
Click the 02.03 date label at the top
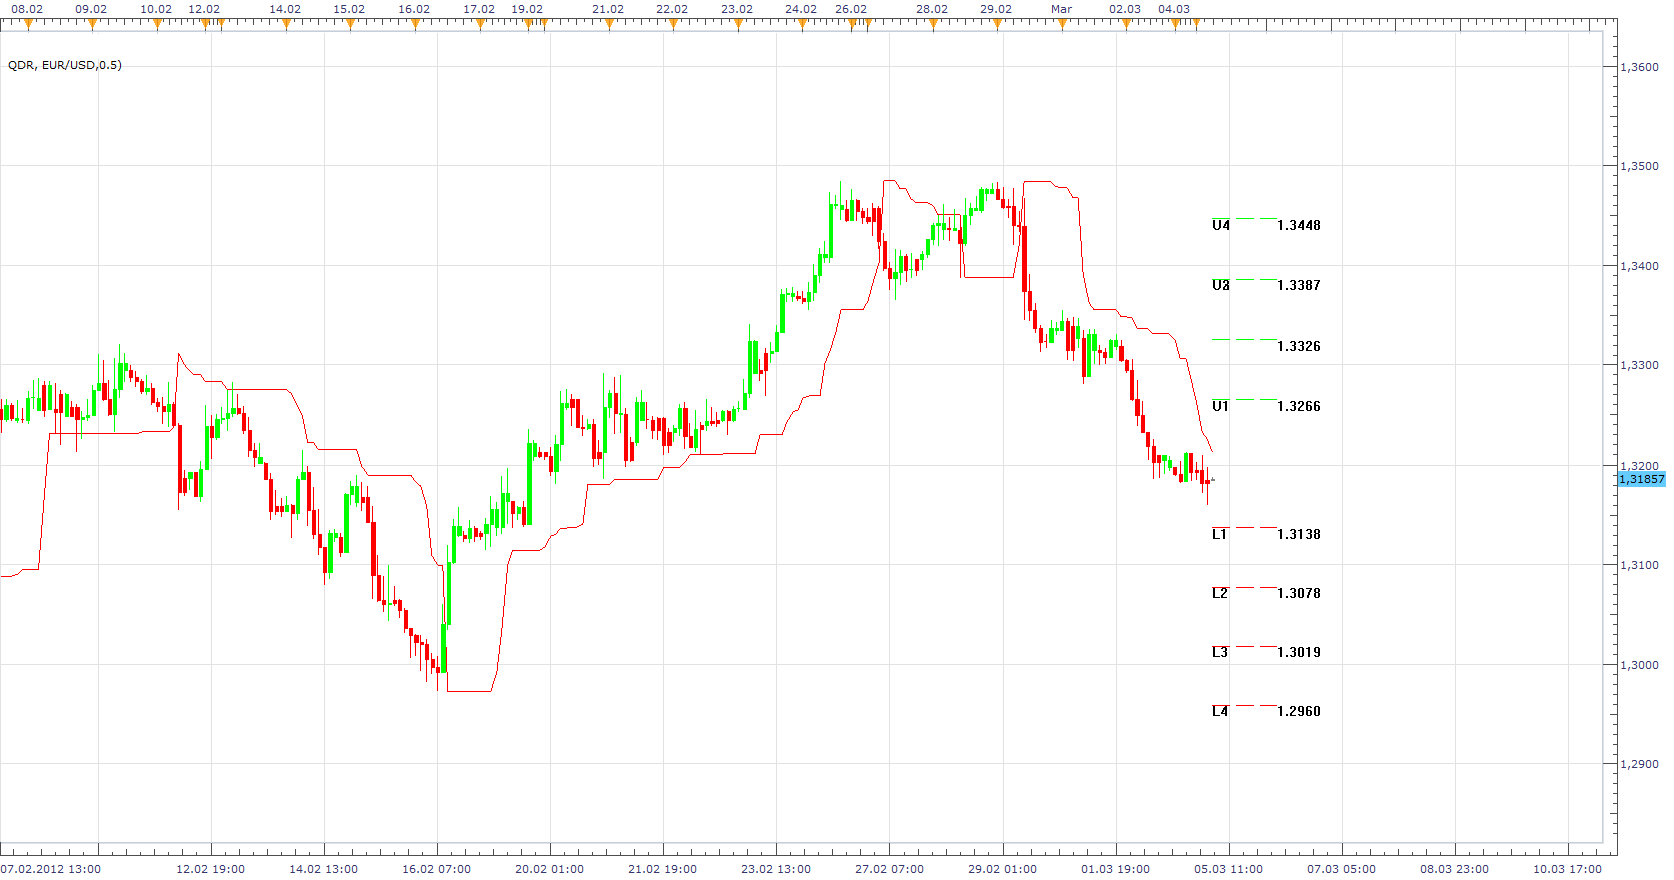click(x=1125, y=9)
